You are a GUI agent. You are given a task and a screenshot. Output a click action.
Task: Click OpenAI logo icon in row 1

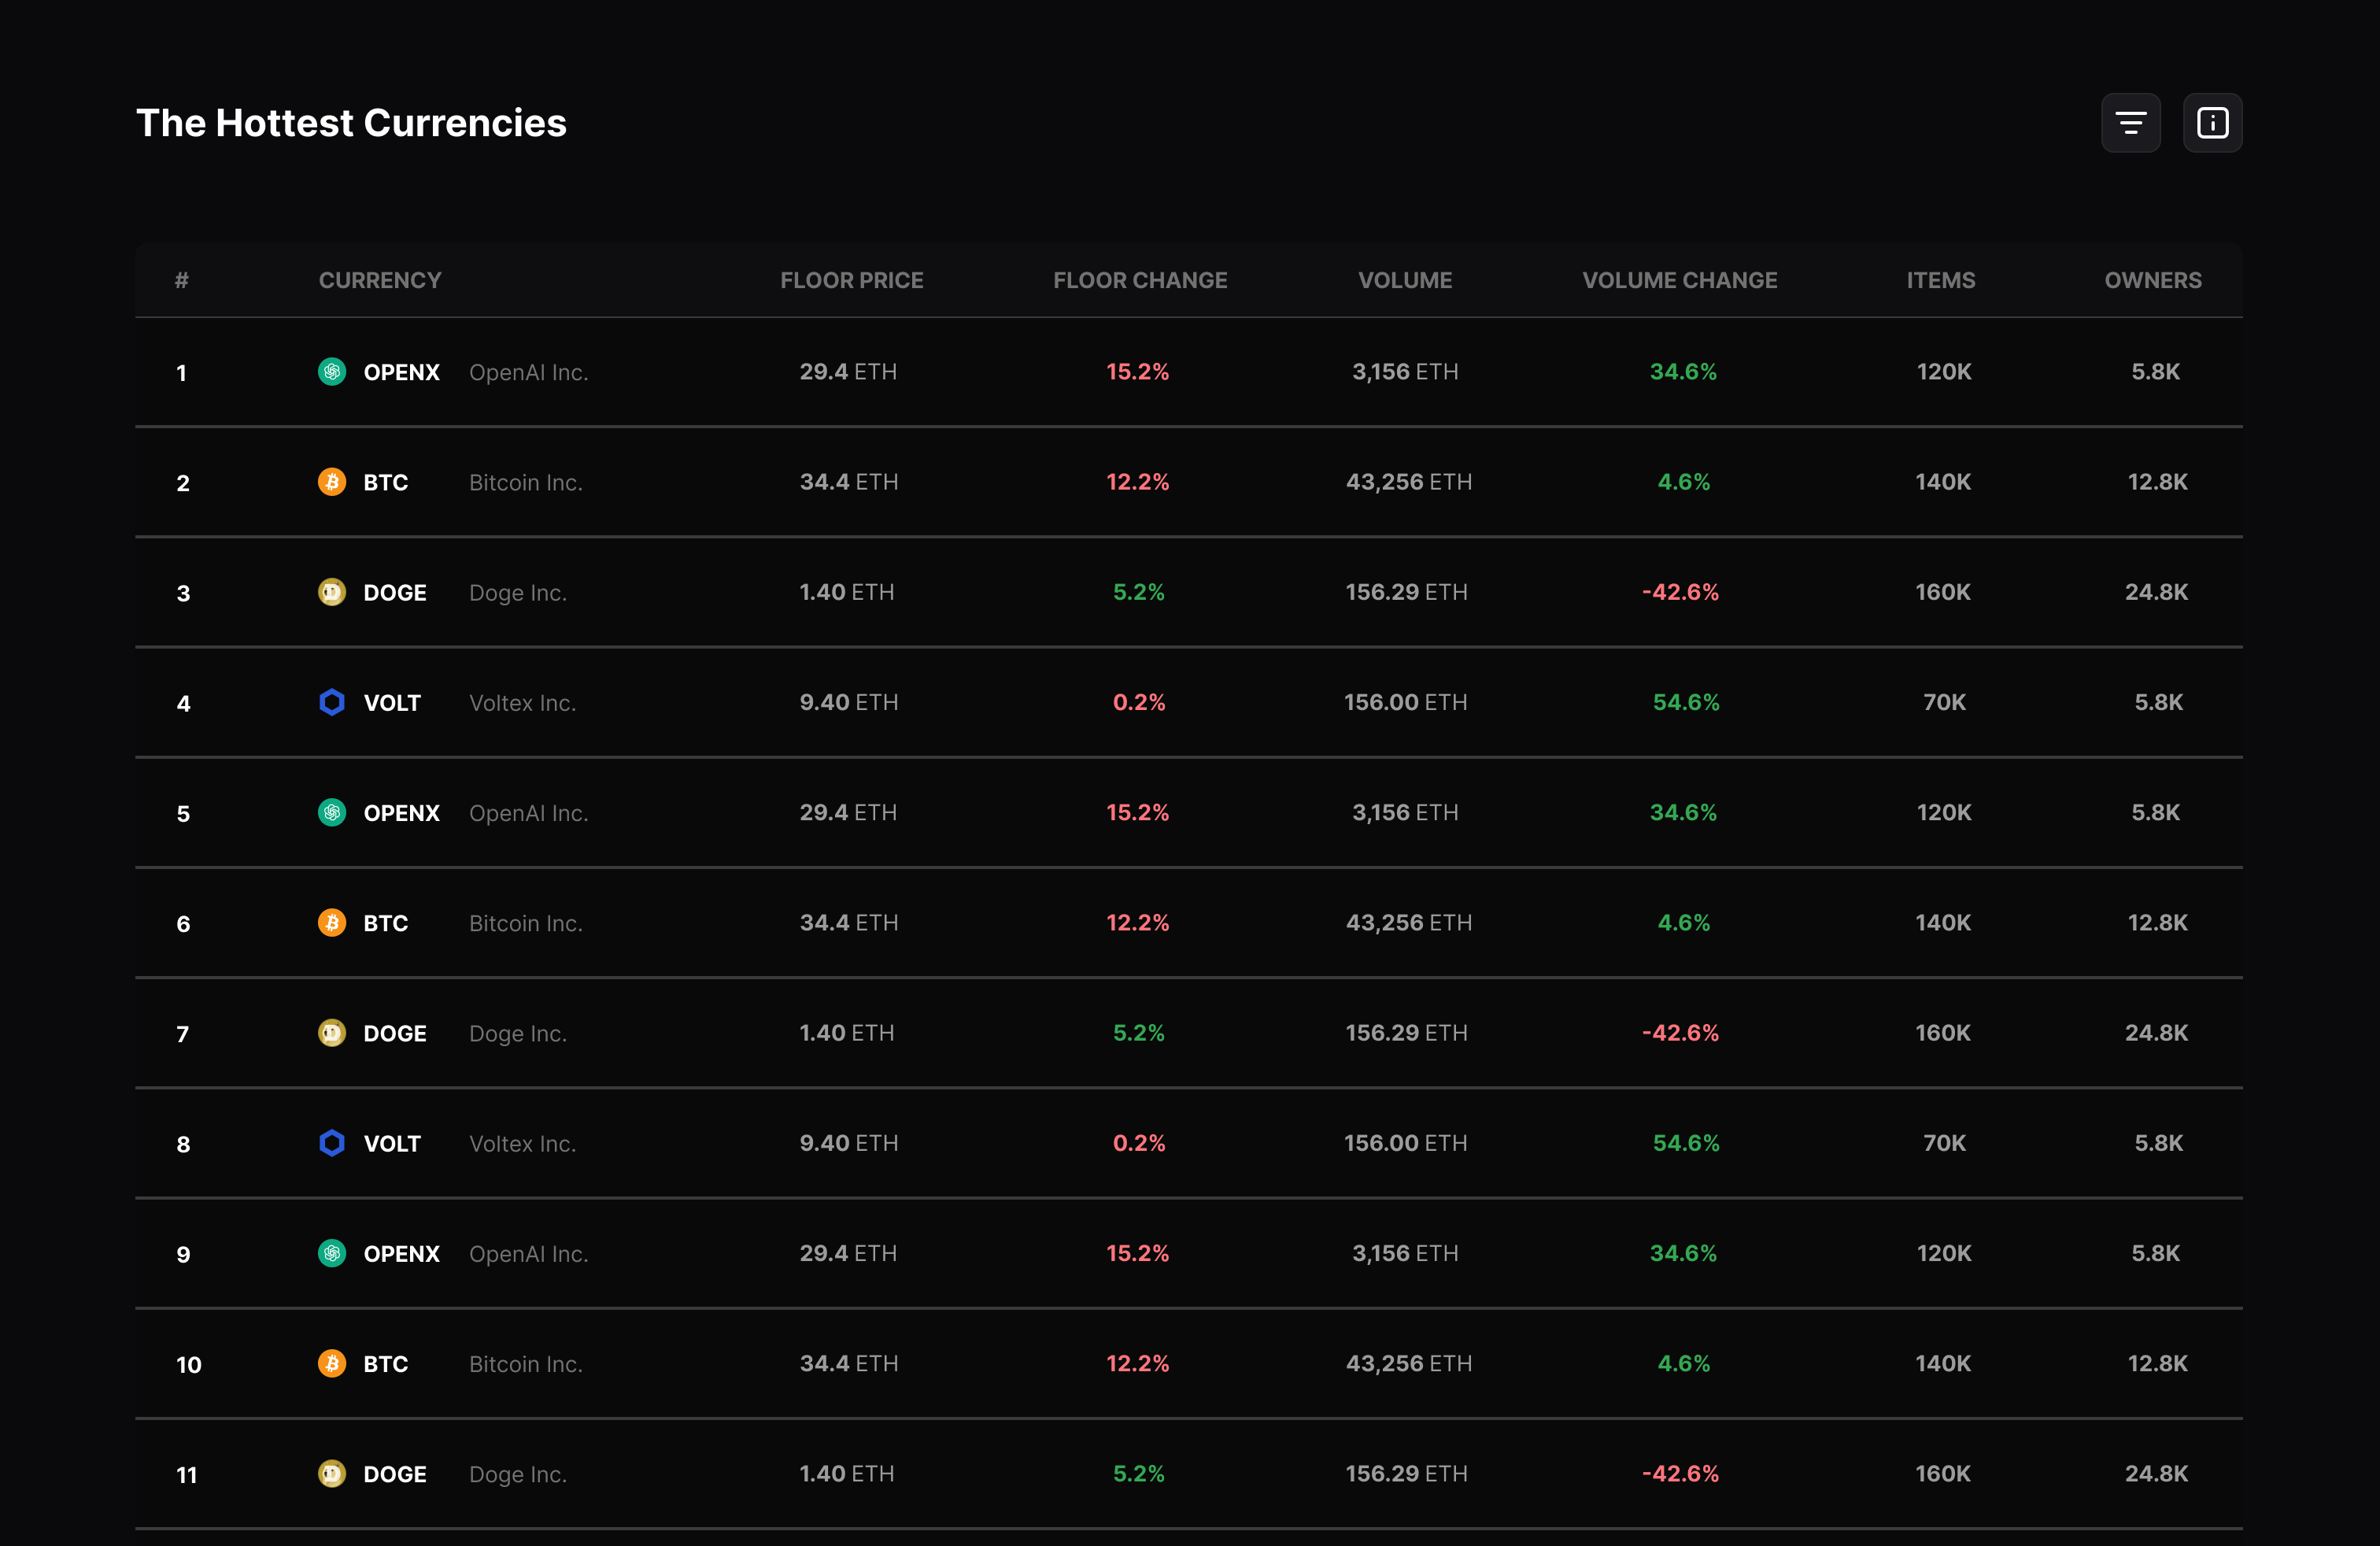click(x=332, y=372)
